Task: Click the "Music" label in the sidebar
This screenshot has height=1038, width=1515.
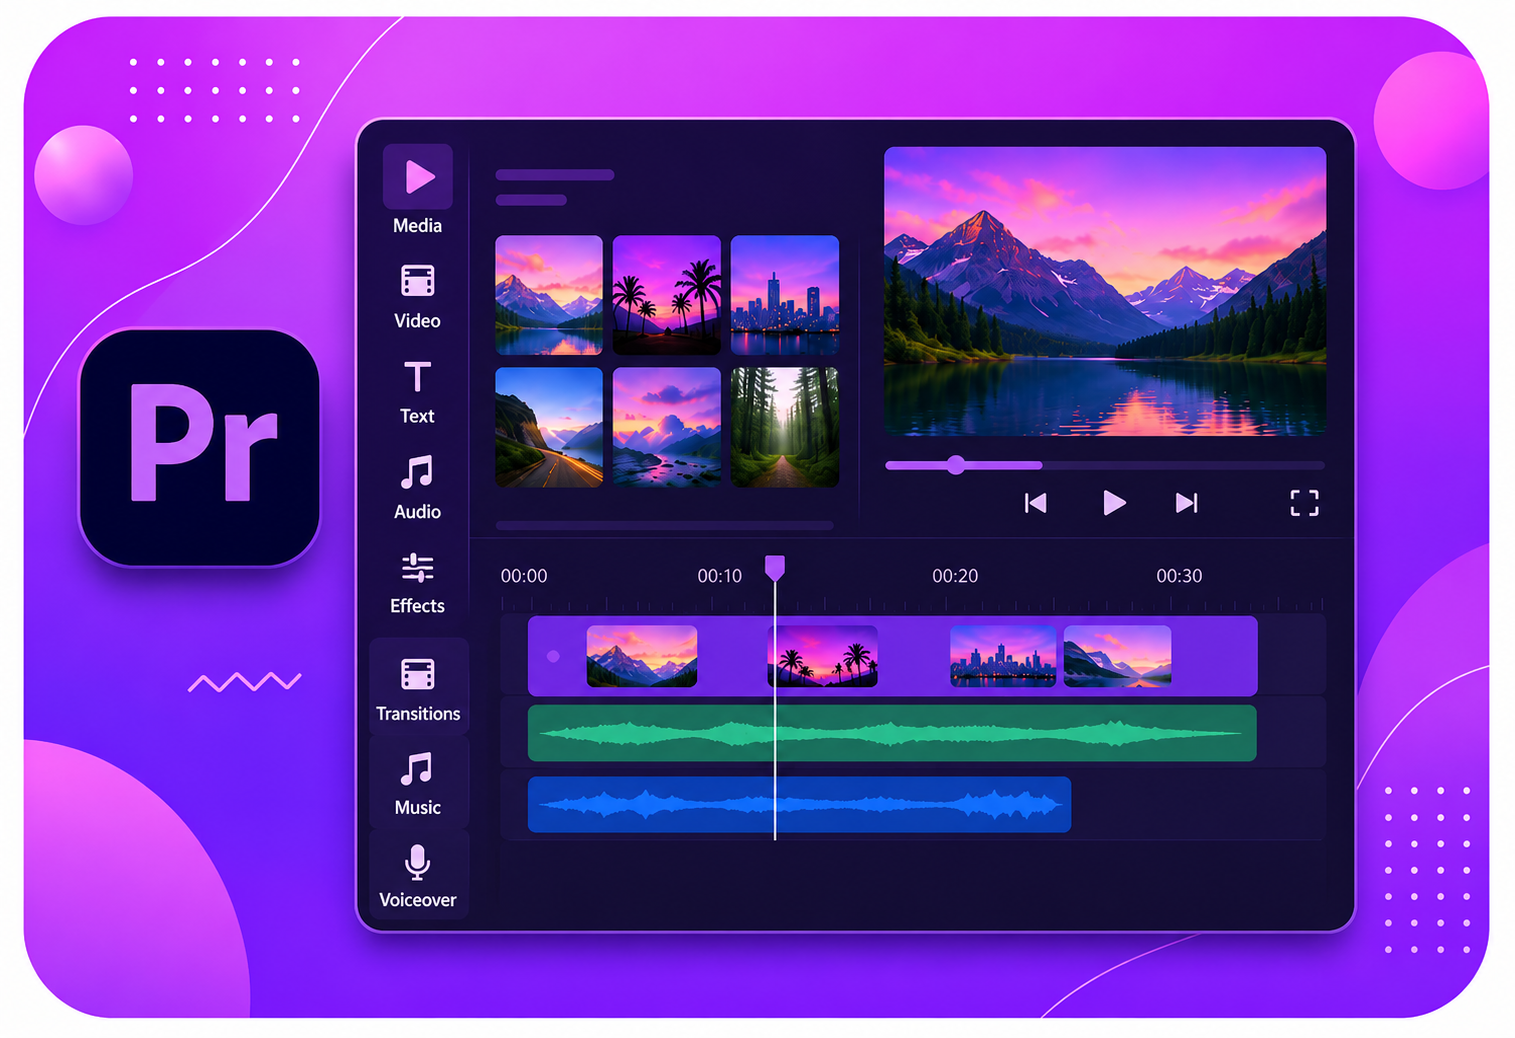Action: [x=417, y=808]
